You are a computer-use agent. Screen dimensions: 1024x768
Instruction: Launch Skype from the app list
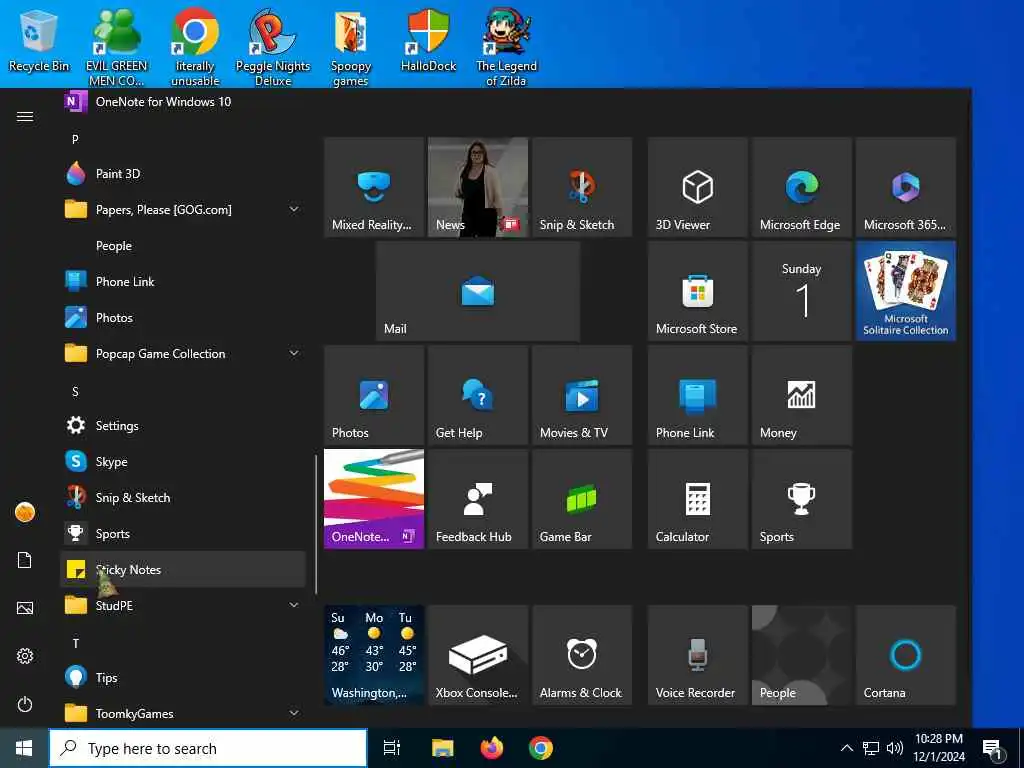tap(182, 462)
